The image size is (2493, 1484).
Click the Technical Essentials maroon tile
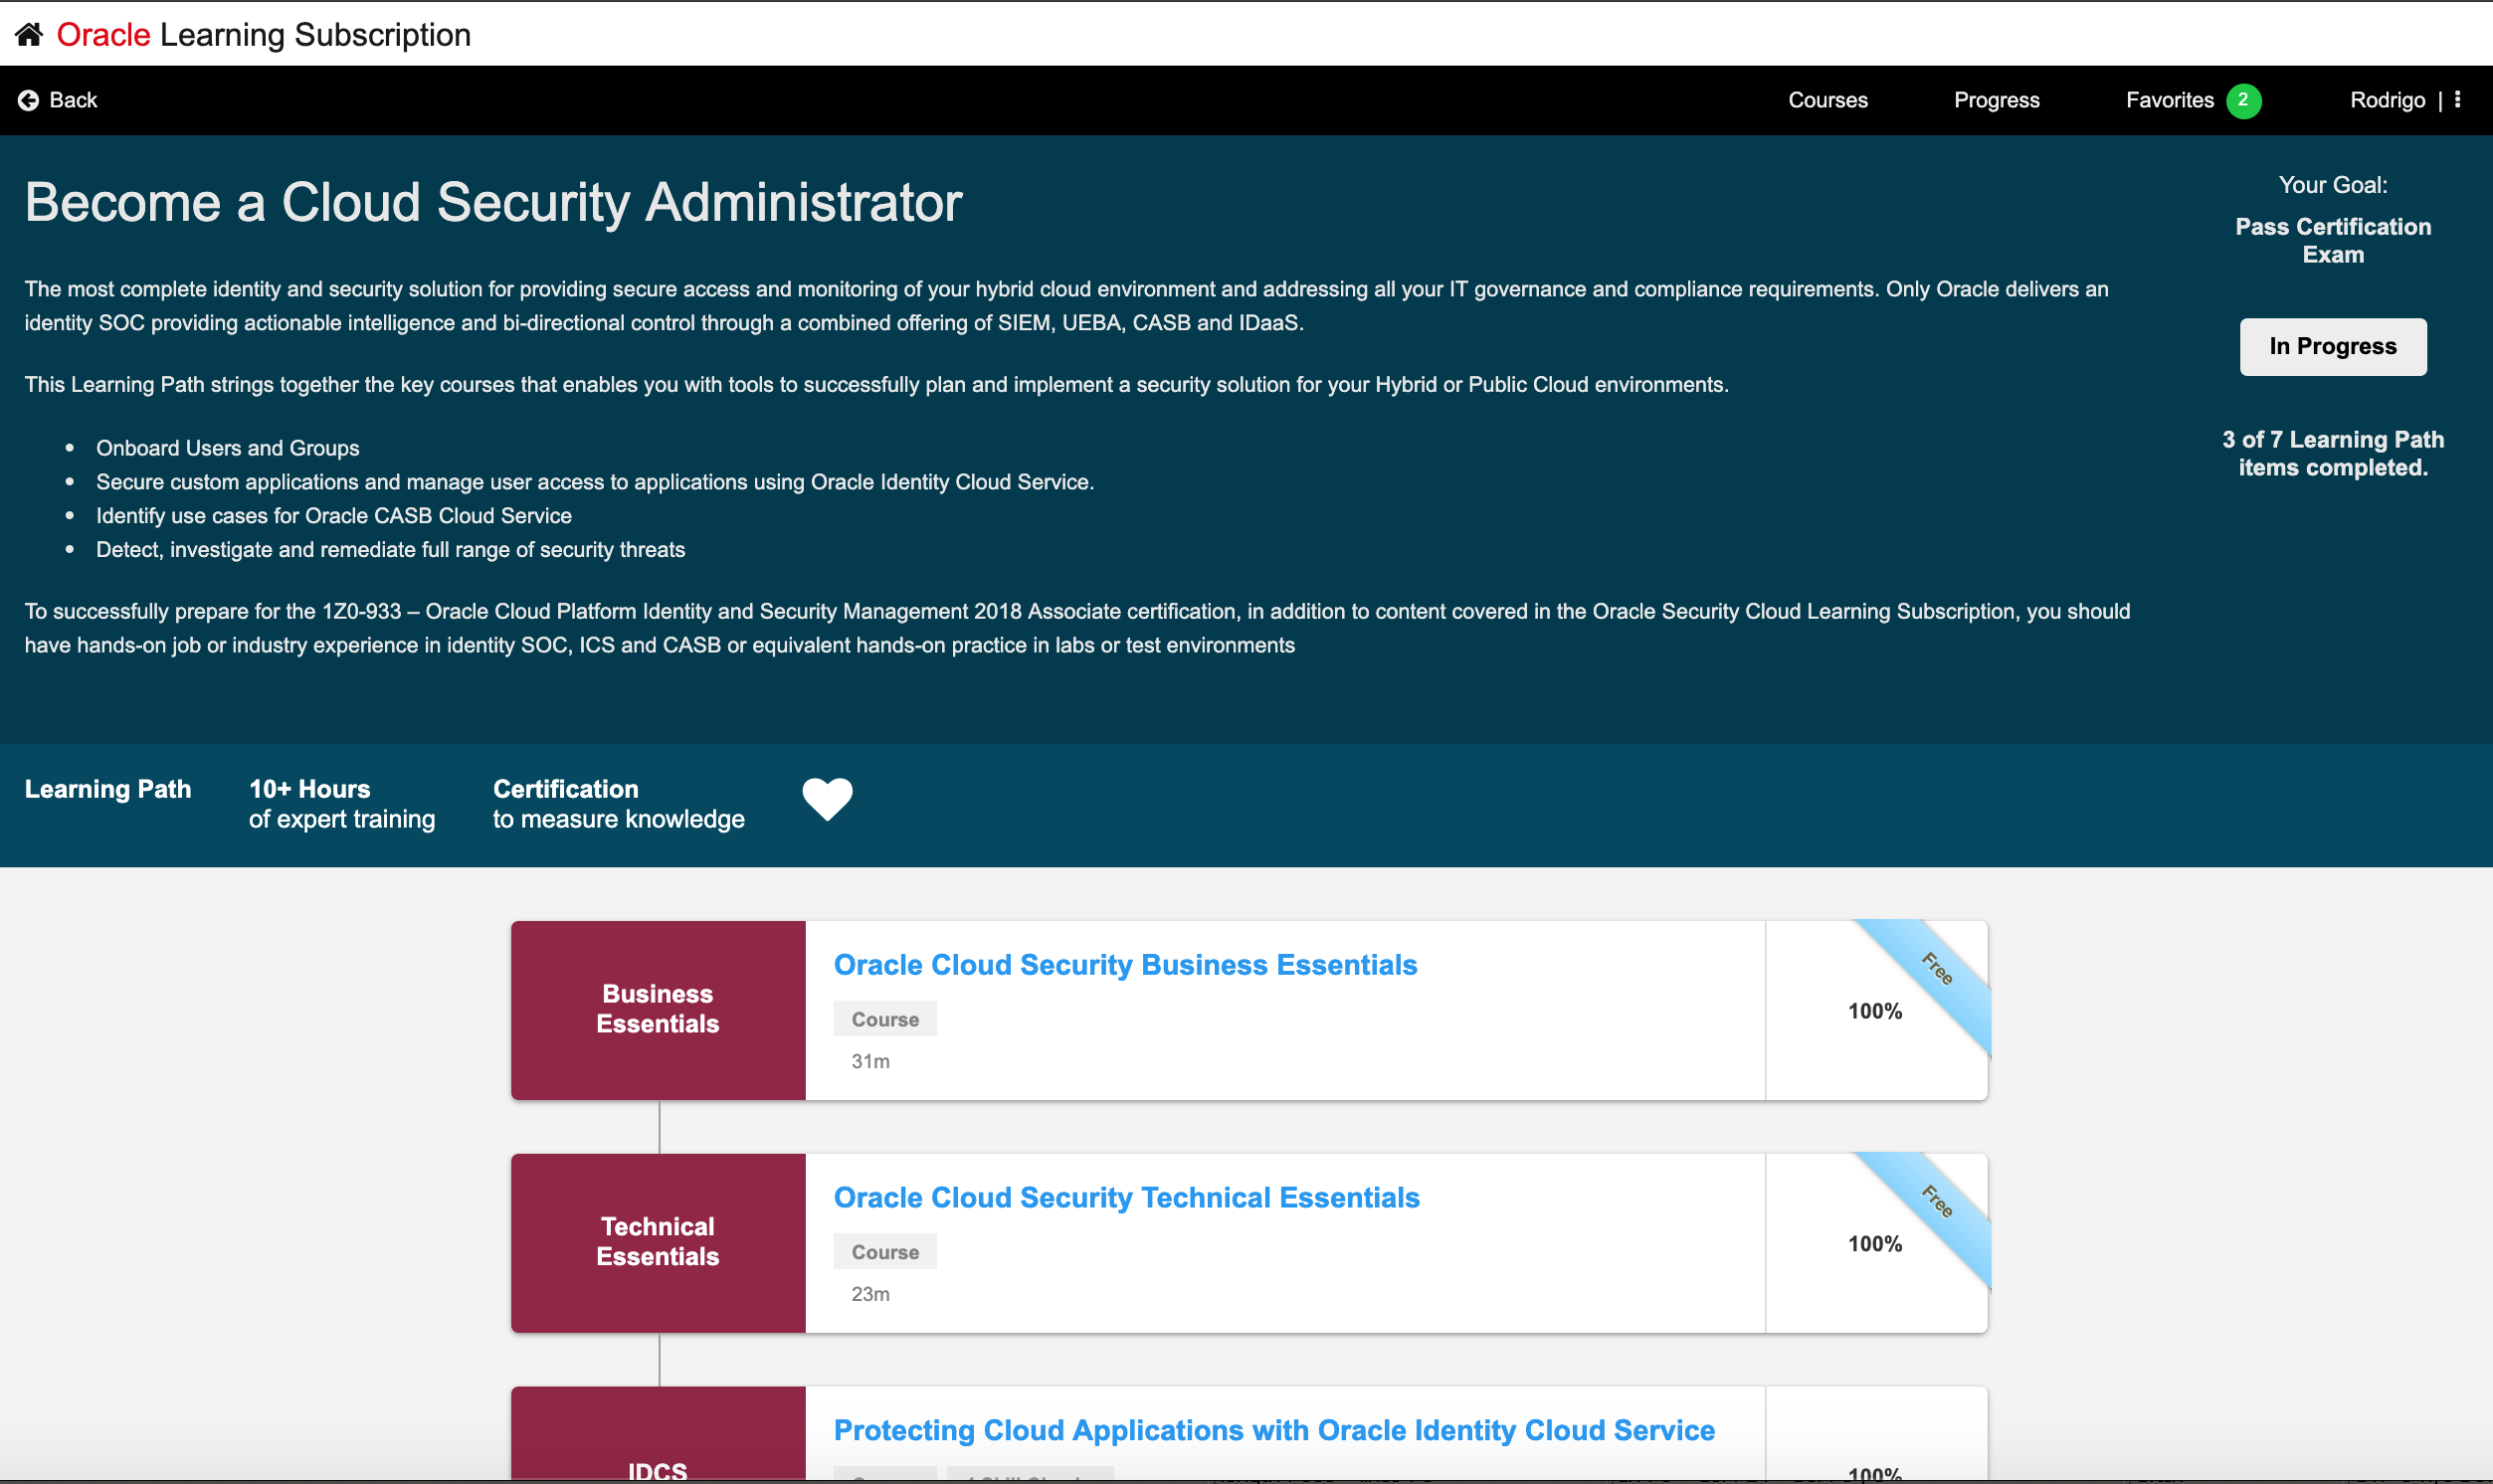tap(658, 1243)
